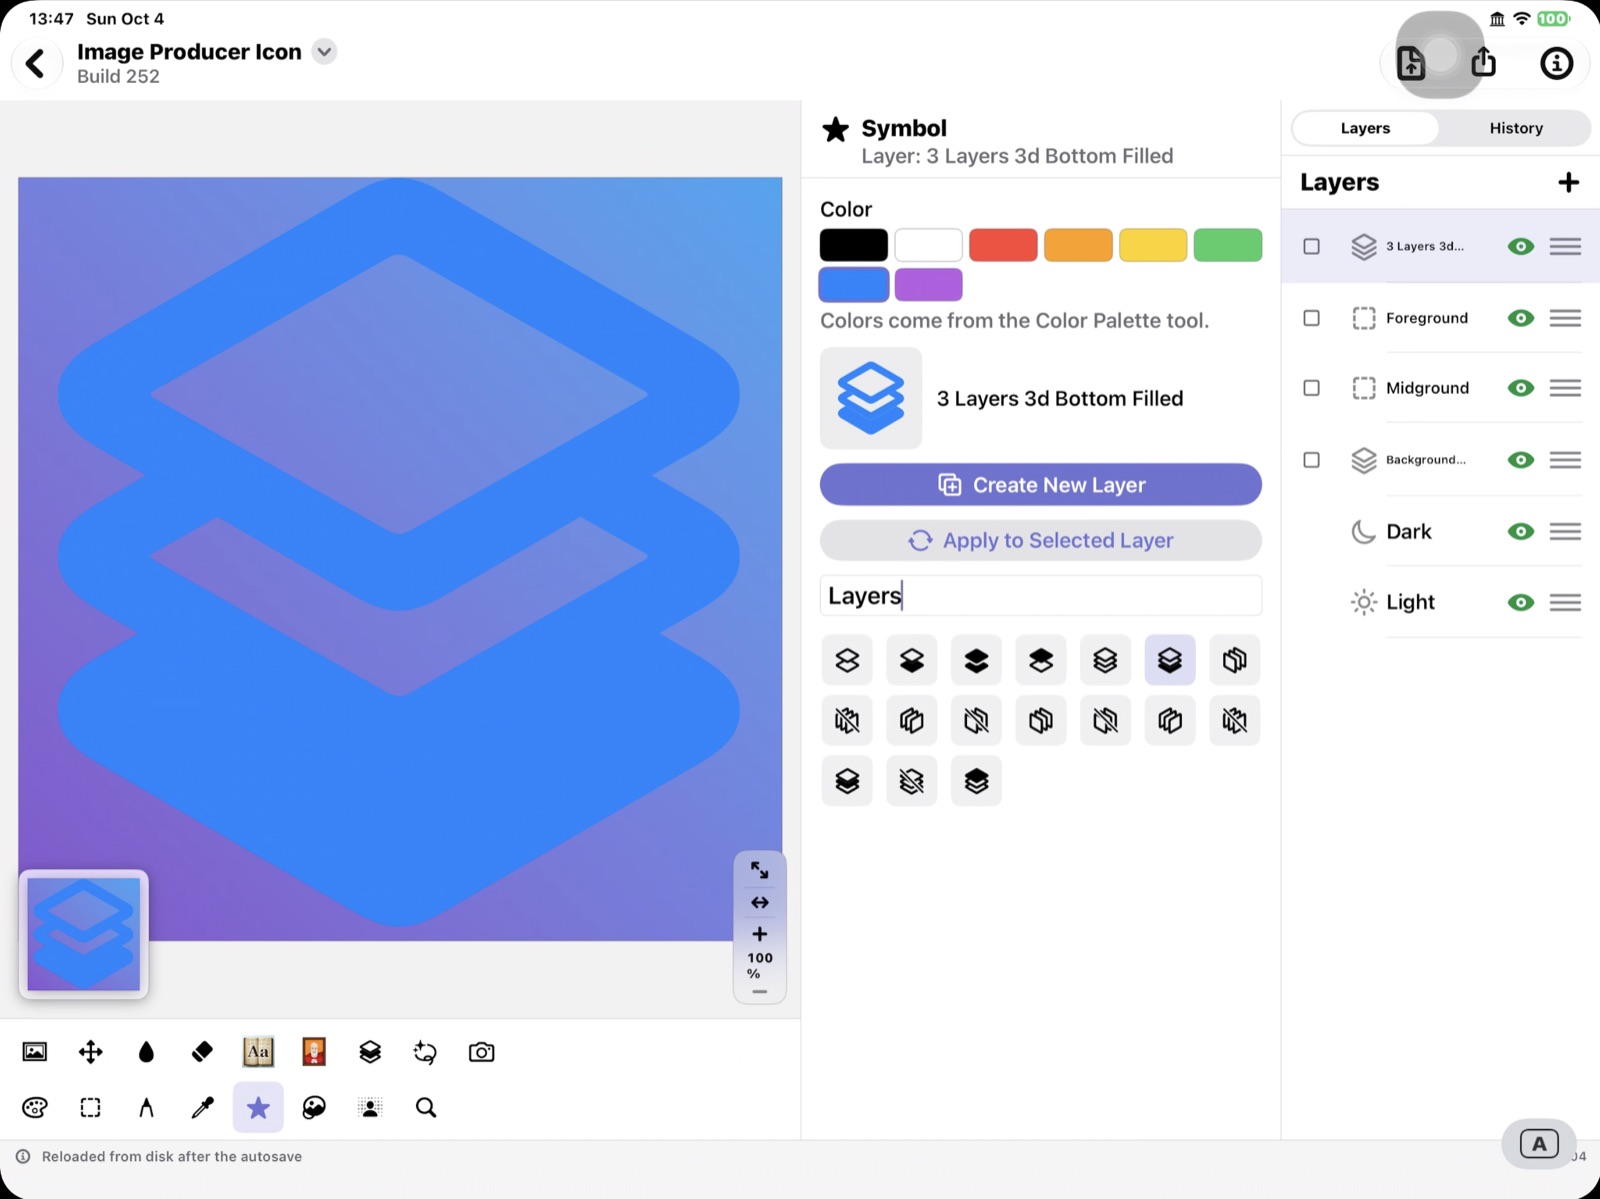Viewport: 1600px width, 1199px height.
Task: Open the info circle button
Action: click(1556, 64)
